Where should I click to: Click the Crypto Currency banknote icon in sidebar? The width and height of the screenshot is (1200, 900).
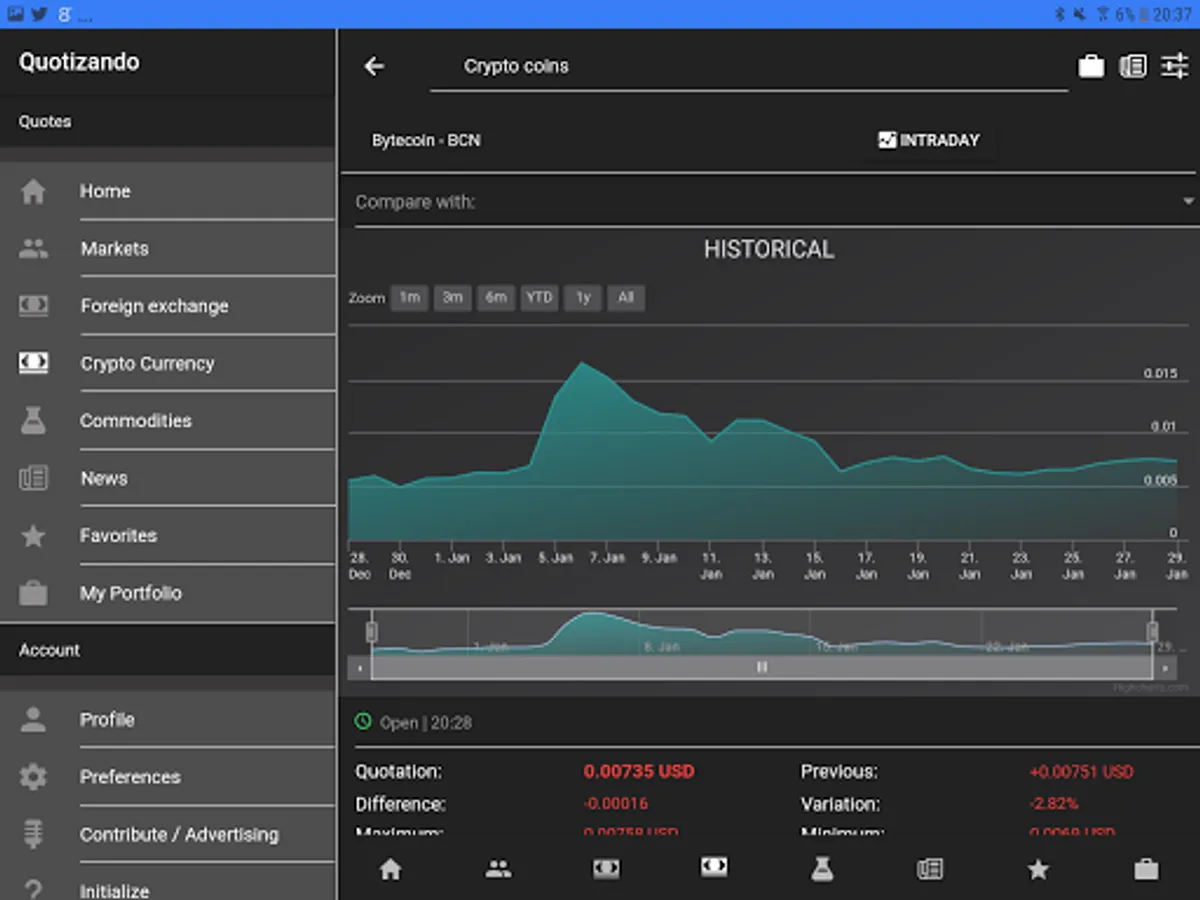pos(33,363)
